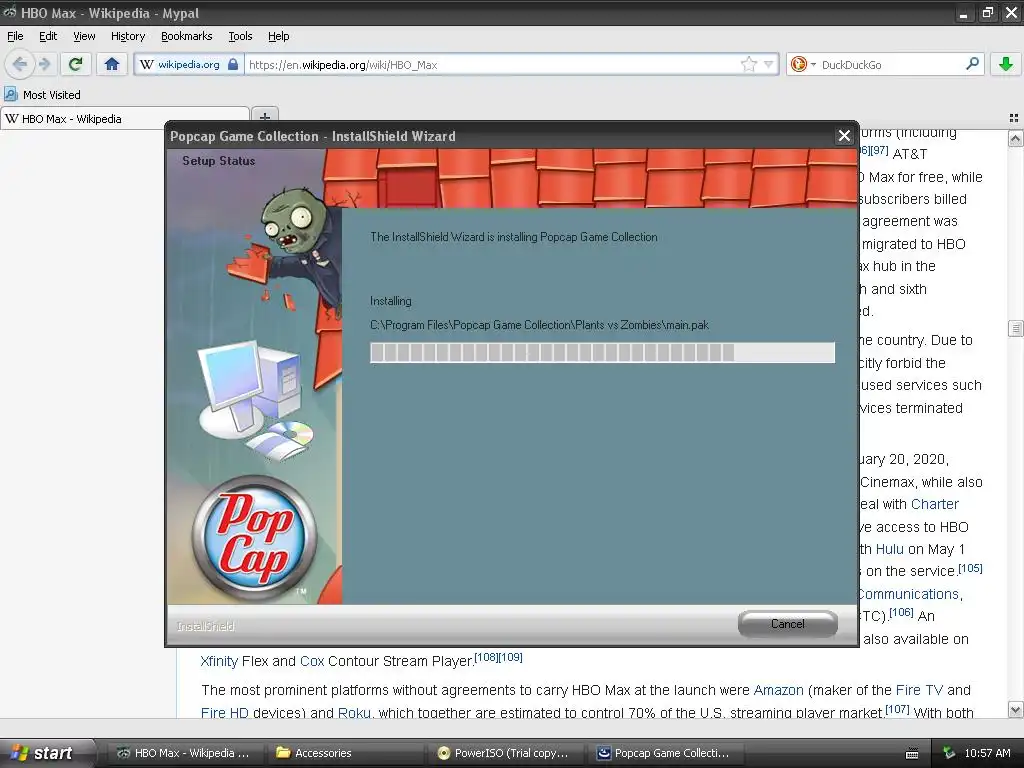Switch to HBO Max - Wikipedia taskbar button

coord(184,753)
